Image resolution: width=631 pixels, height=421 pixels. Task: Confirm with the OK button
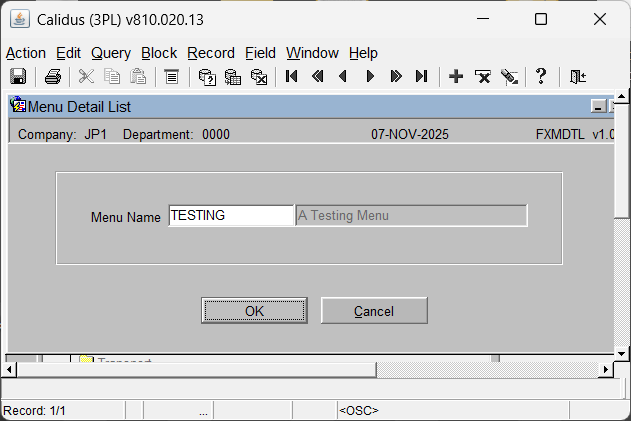[x=254, y=310]
